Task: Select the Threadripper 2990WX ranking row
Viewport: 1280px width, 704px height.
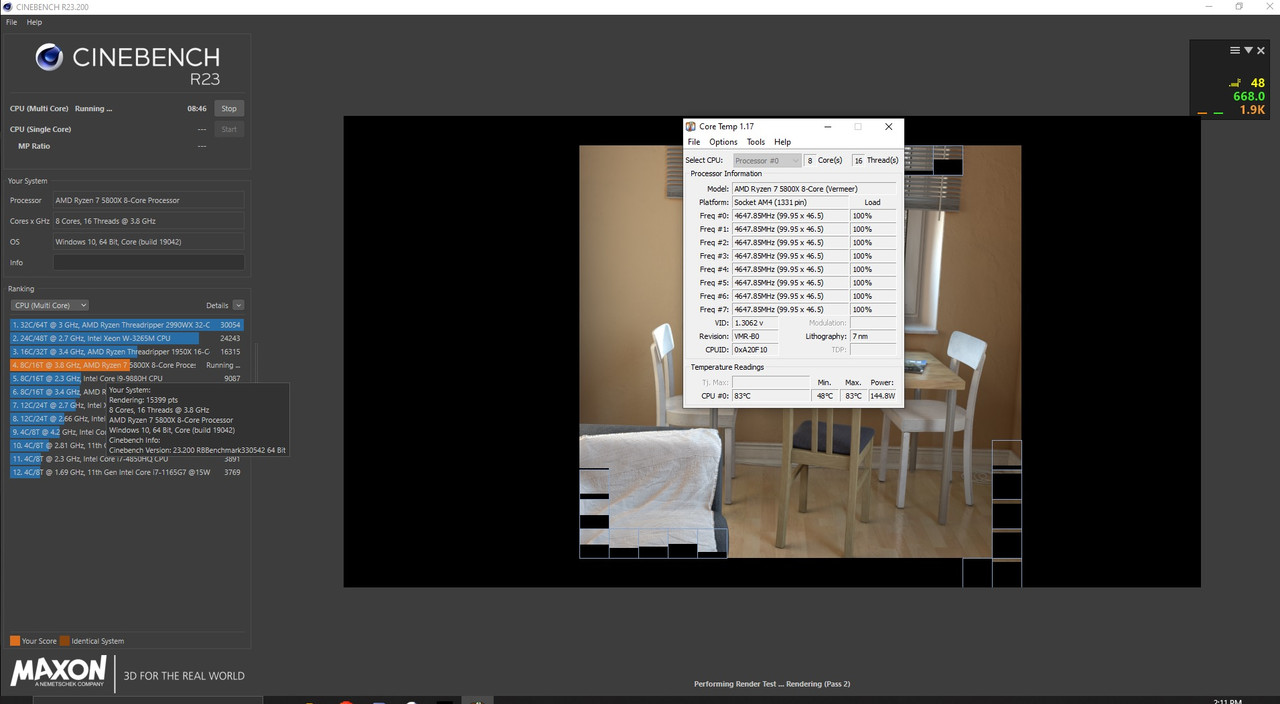Action: tap(127, 325)
